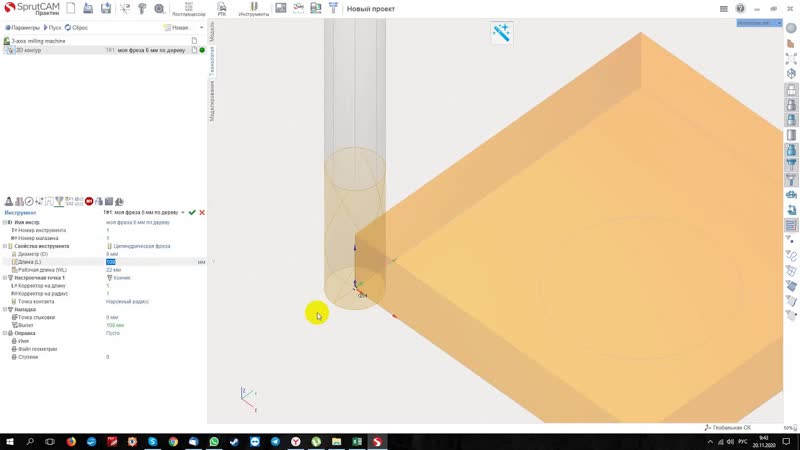Collapse the Свойства инструмента group
Image resolution: width=800 pixels, height=450 pixels.
tap(6, 246)
